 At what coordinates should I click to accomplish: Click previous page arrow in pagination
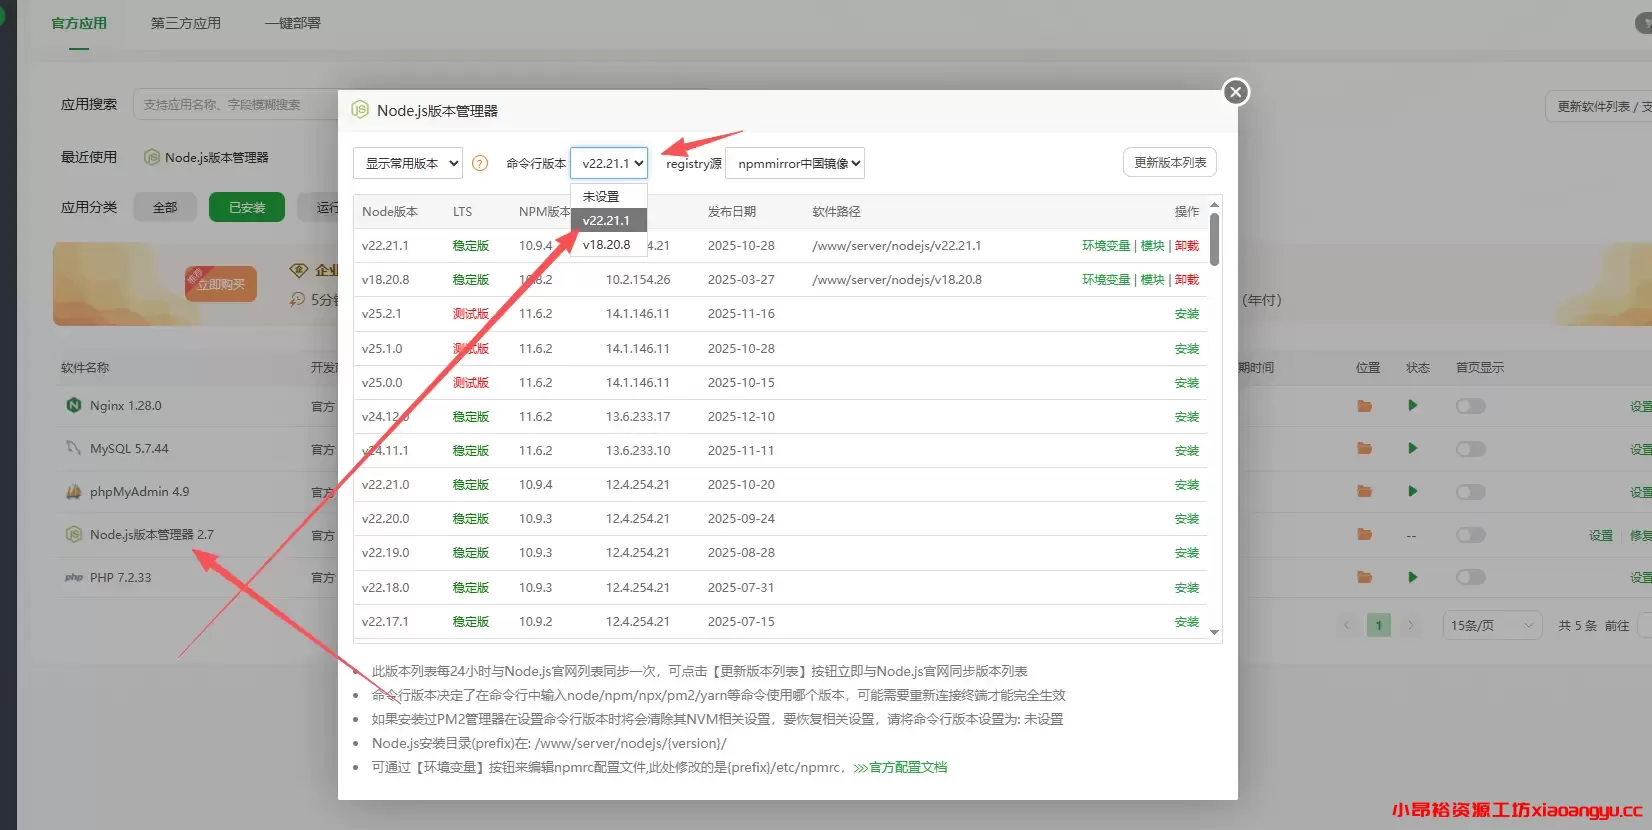(1347, 626)
